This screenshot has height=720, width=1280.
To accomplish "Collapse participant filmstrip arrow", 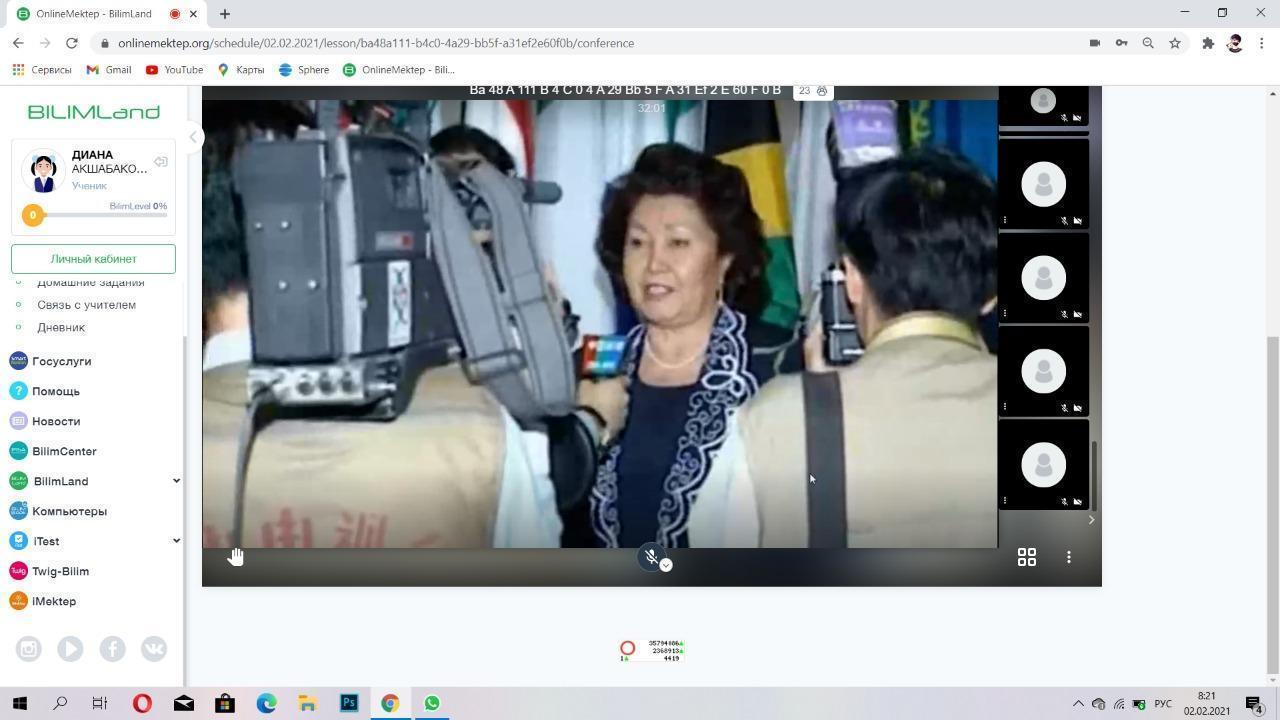I will pos(1091,520).
